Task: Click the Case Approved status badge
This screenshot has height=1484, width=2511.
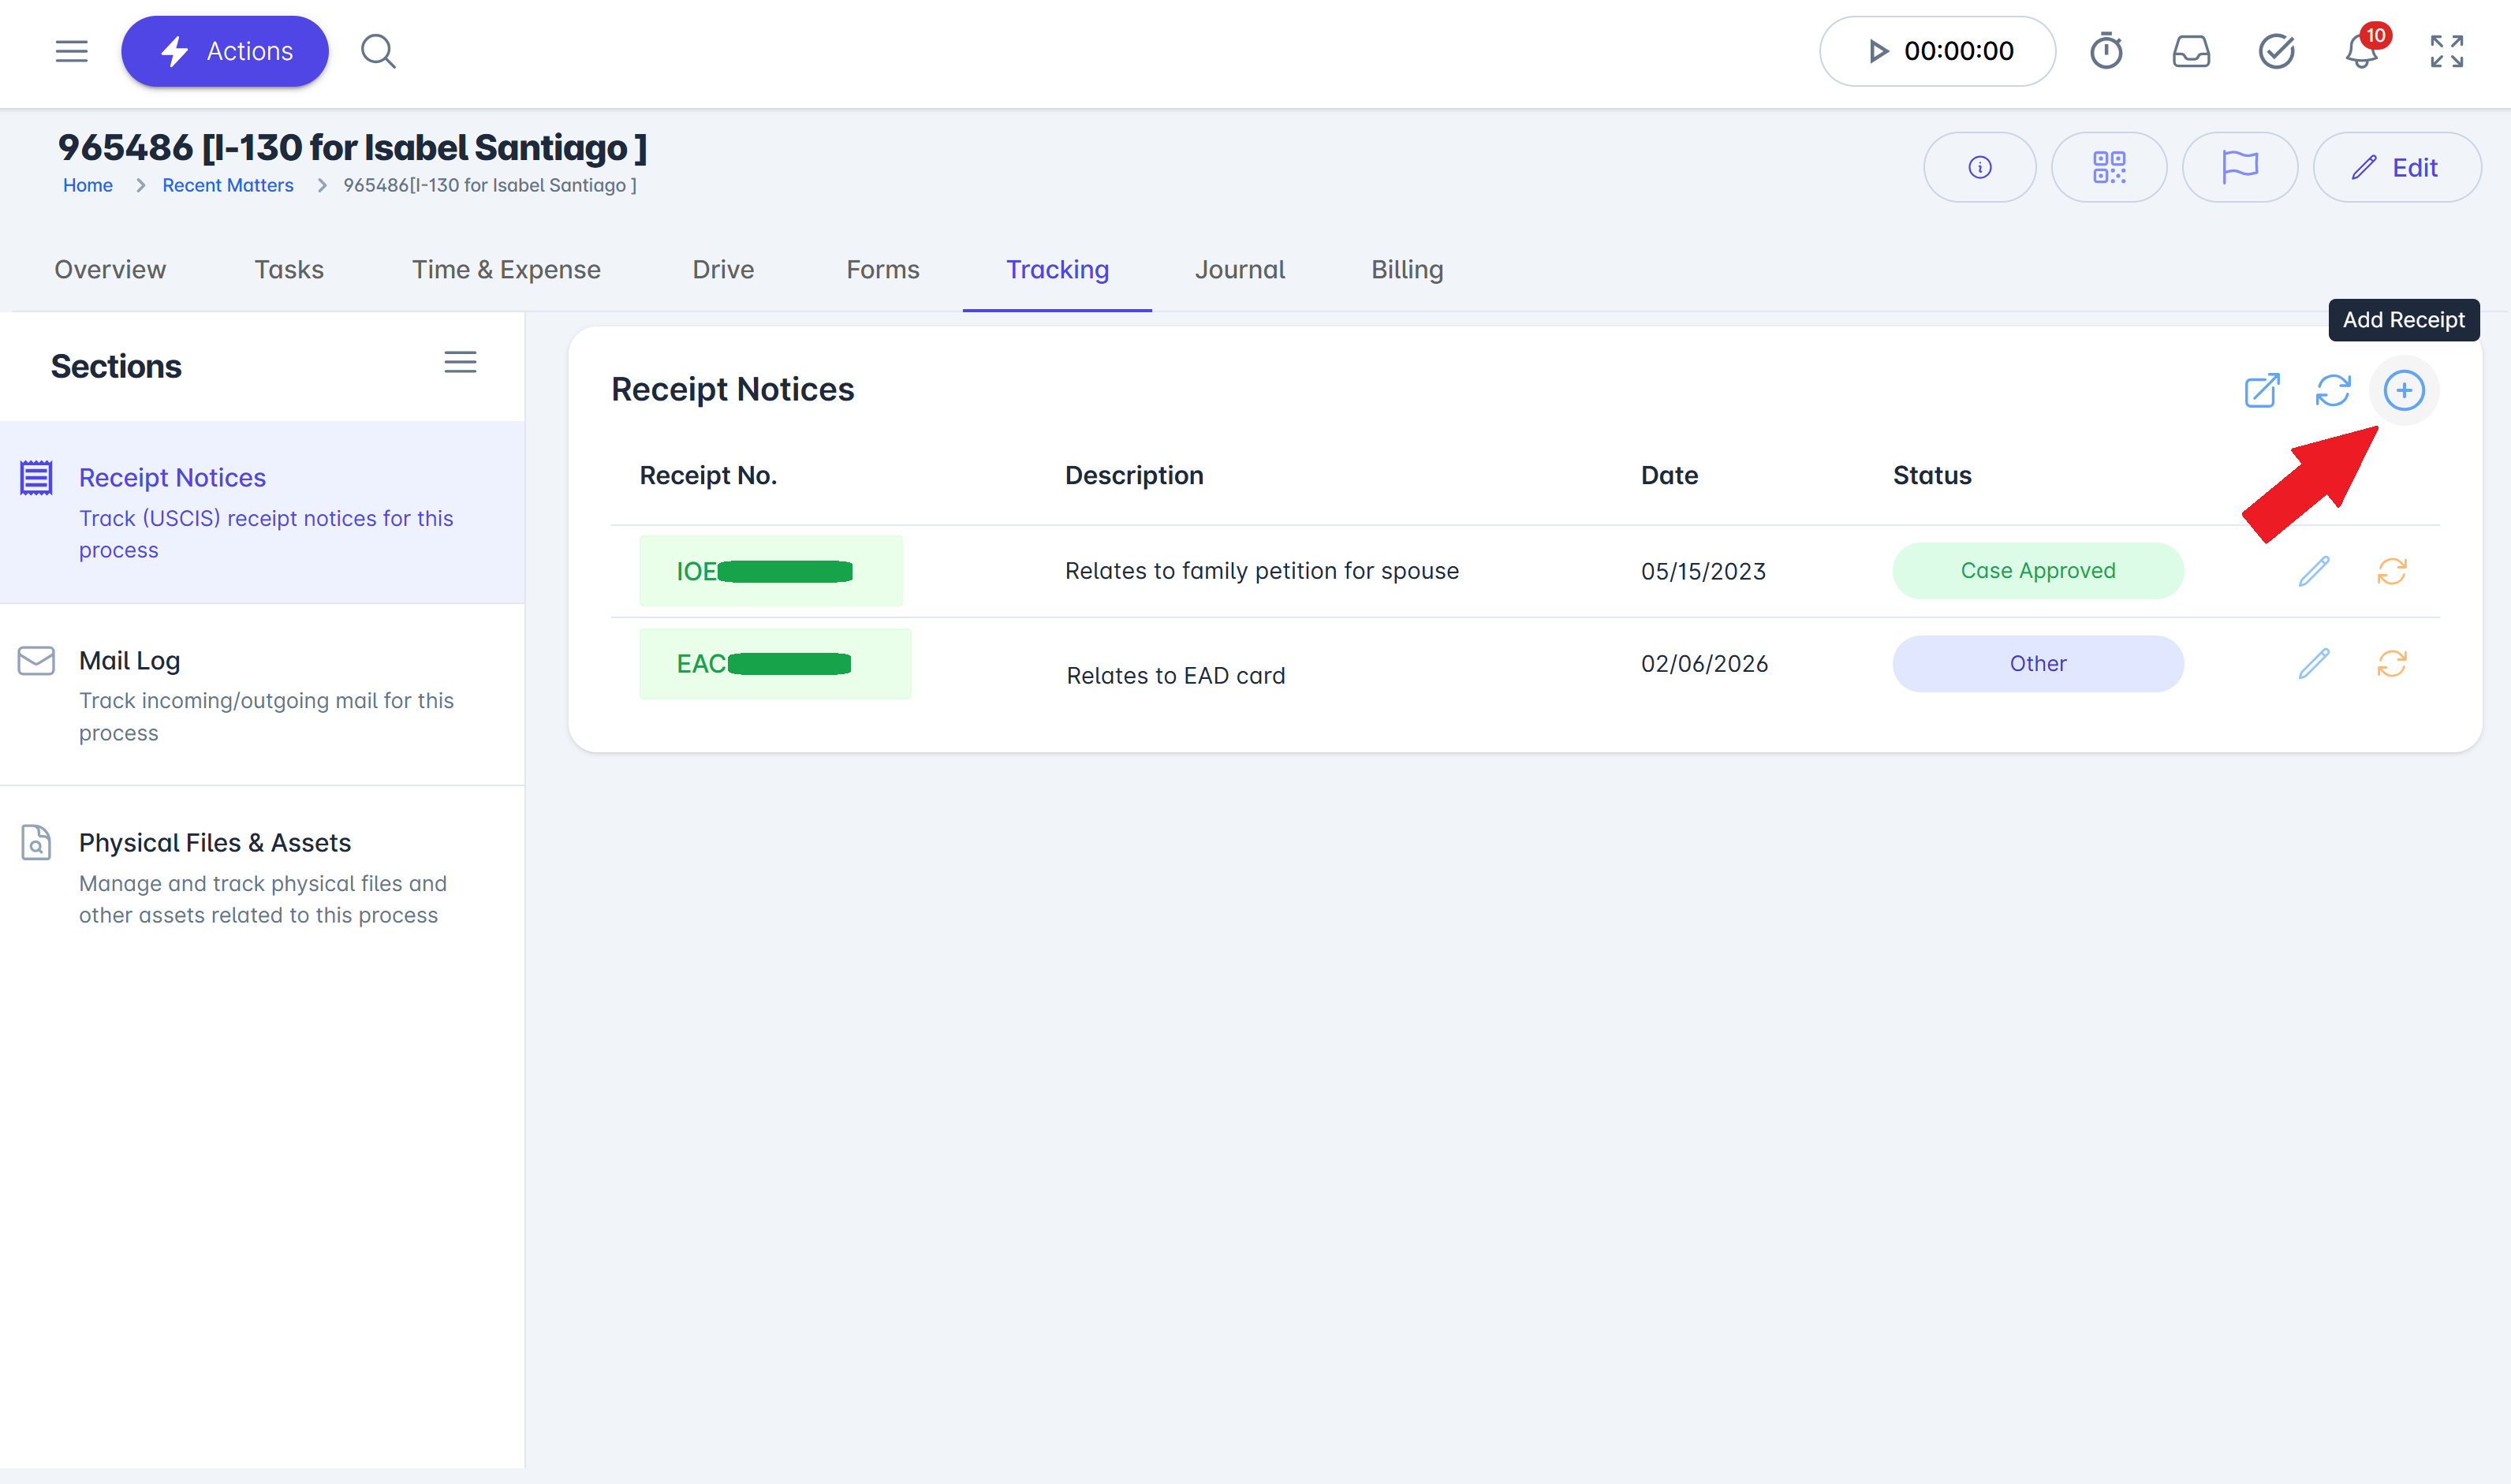Action: pos(2037,571)
